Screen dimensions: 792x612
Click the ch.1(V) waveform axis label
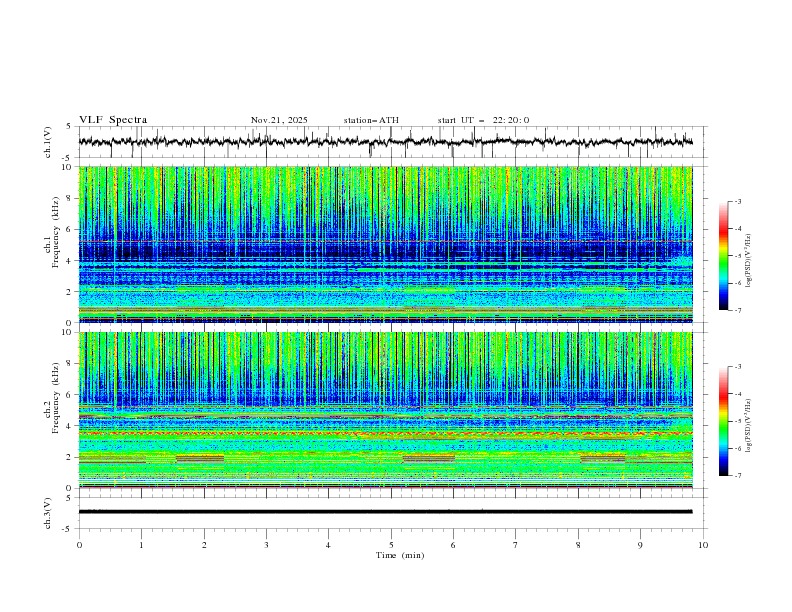[47, 142]
